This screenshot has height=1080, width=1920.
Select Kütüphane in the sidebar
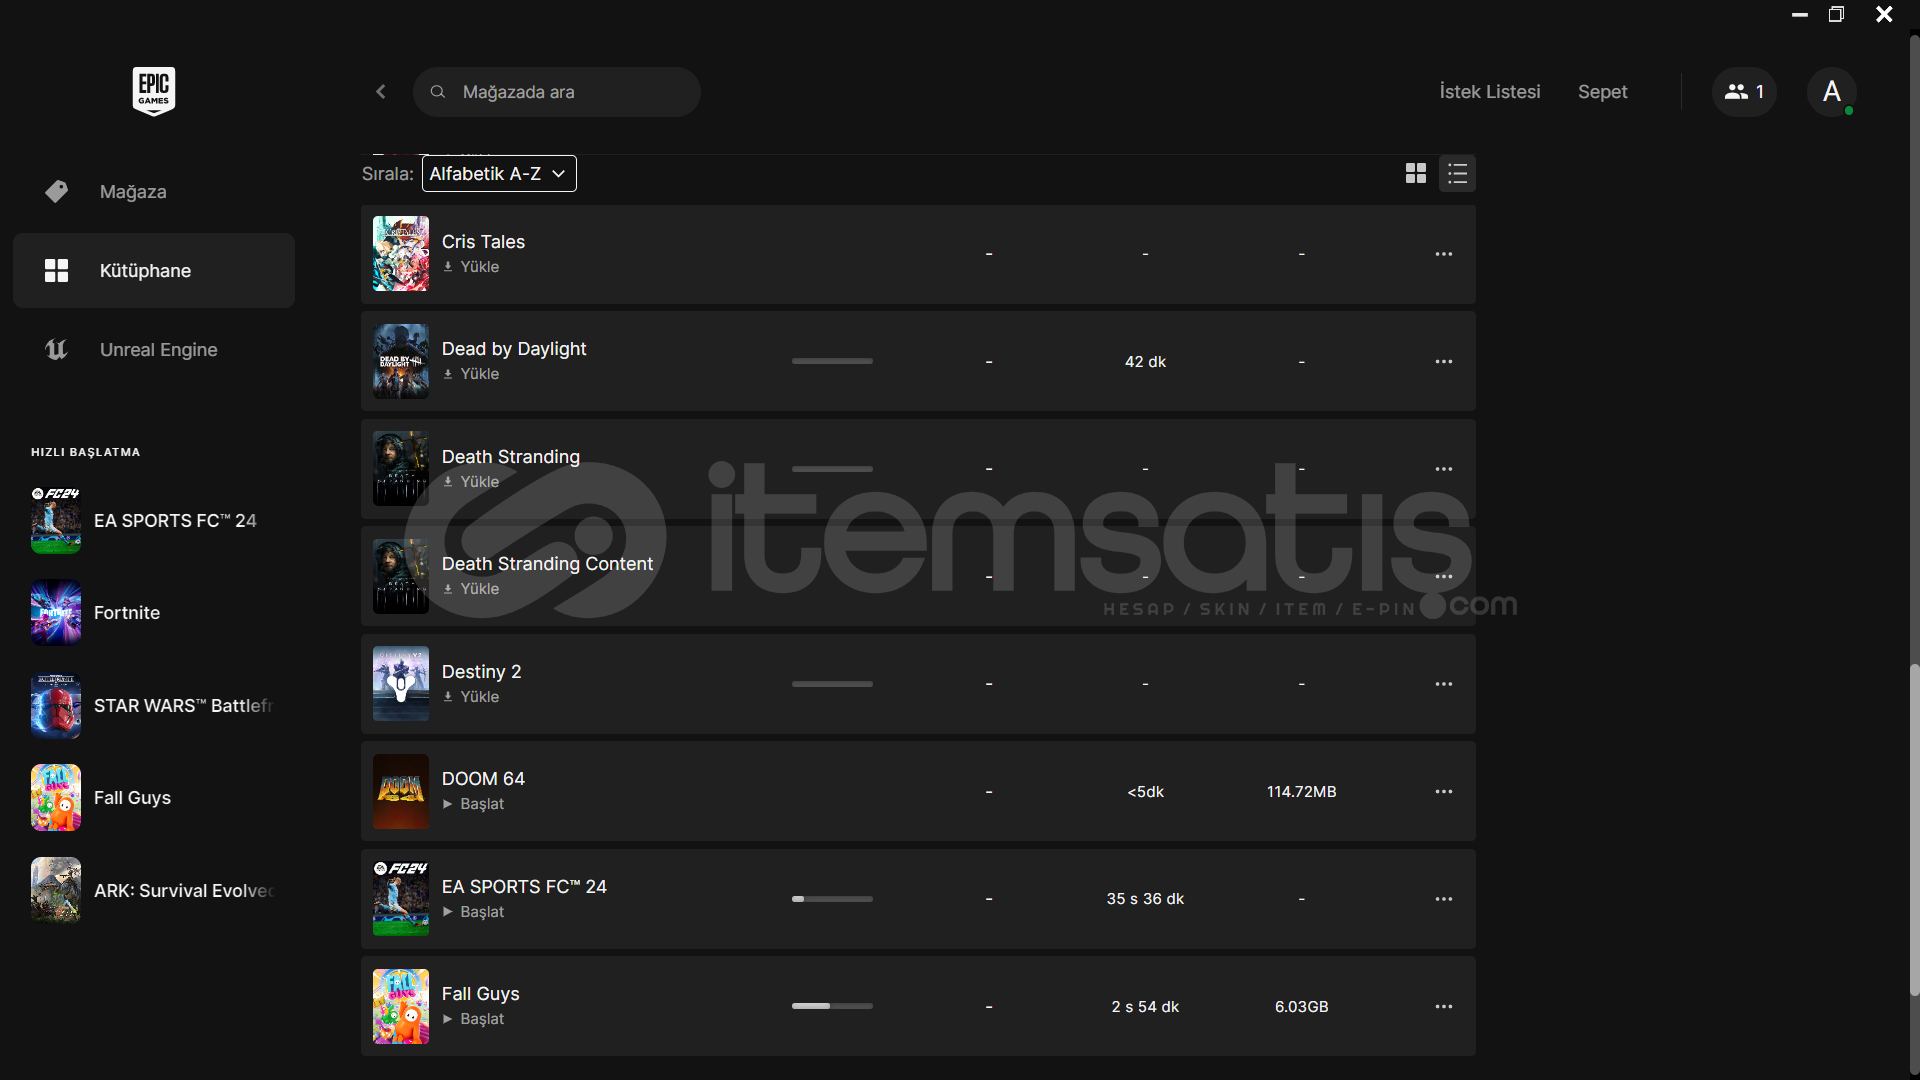point(154,271)
